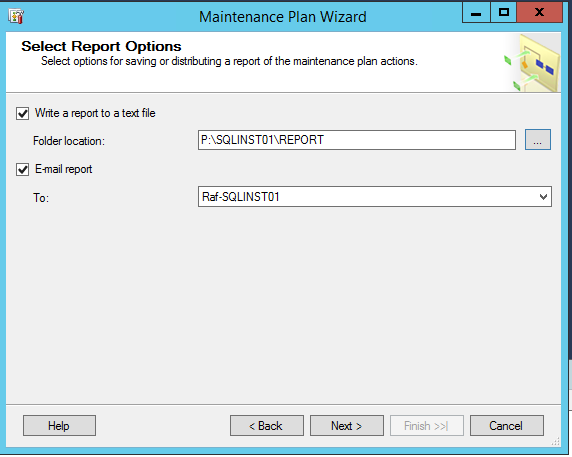
Task: Toggle the E-mail report checkbox
Action: (22, 170)
